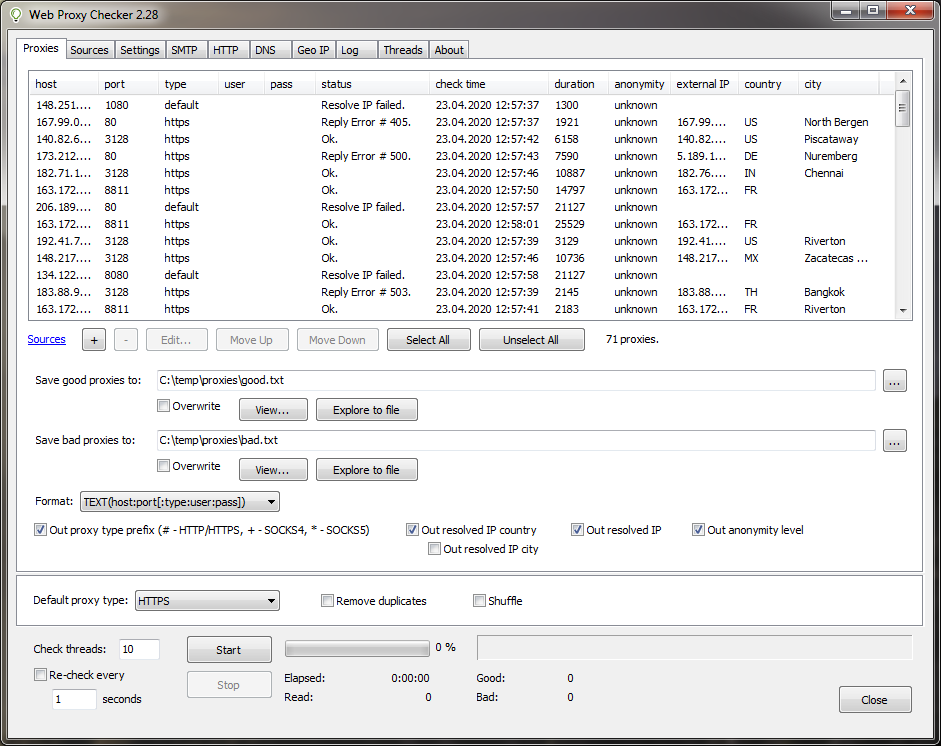Viewport: 941px width, 746px height.
Task: Select the row with city Zacatecas
Action: (462, 259)
